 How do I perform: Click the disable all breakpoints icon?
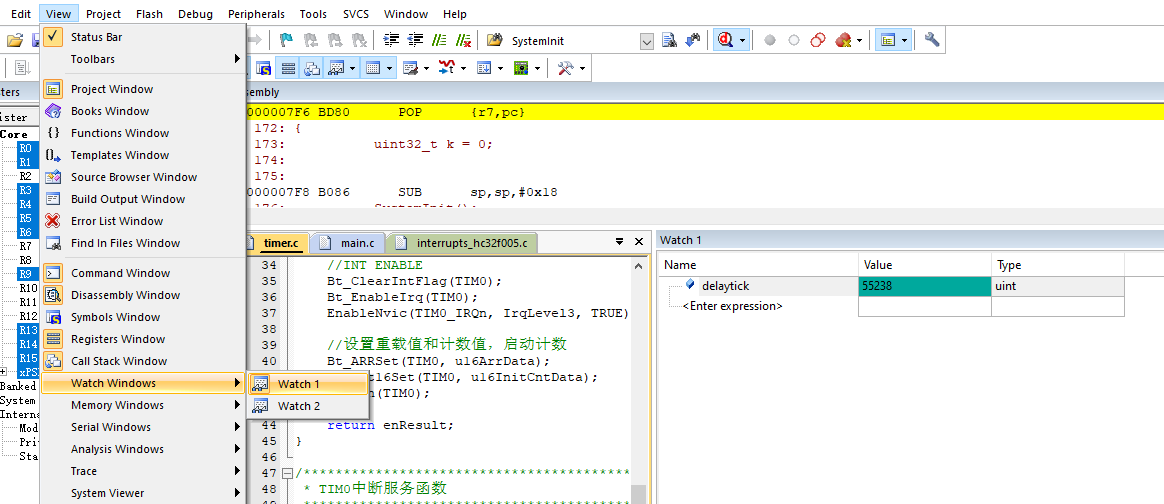(x=818, y=40)
